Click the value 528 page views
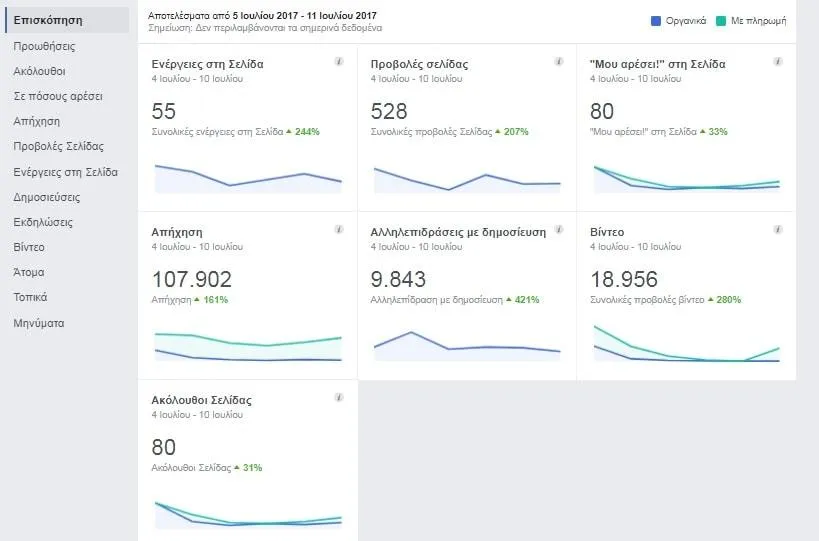This screenshot has height=541, width=819. 389,111
